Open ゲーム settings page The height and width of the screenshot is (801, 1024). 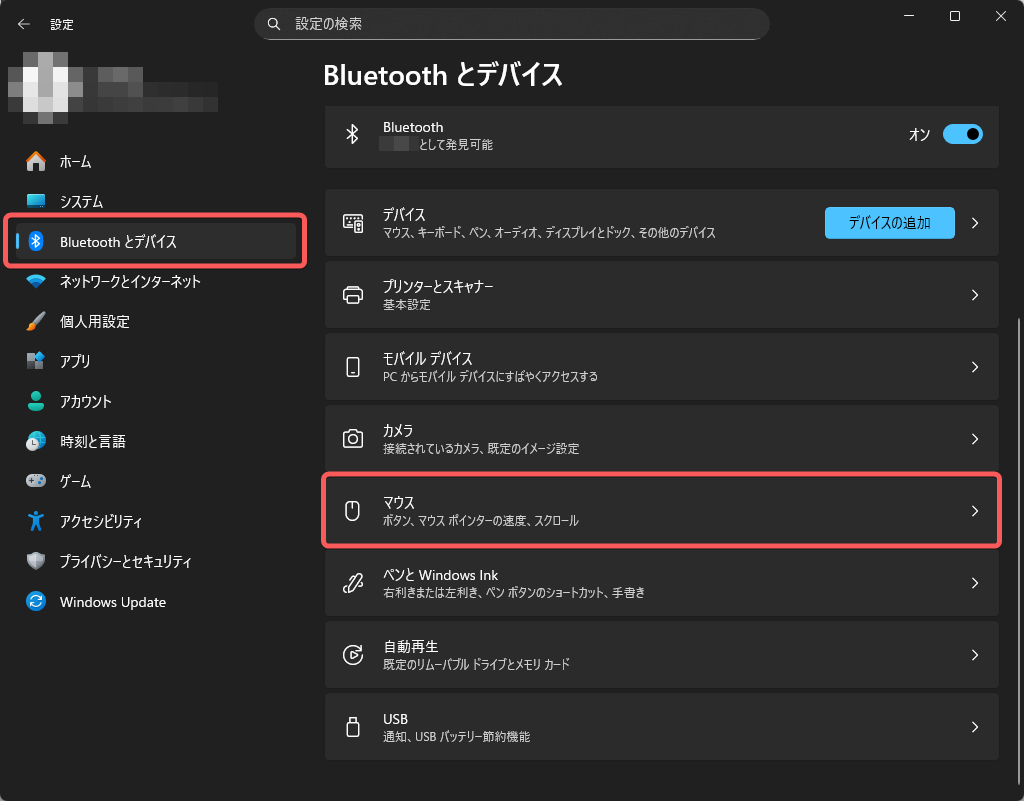tap(155, 481)
